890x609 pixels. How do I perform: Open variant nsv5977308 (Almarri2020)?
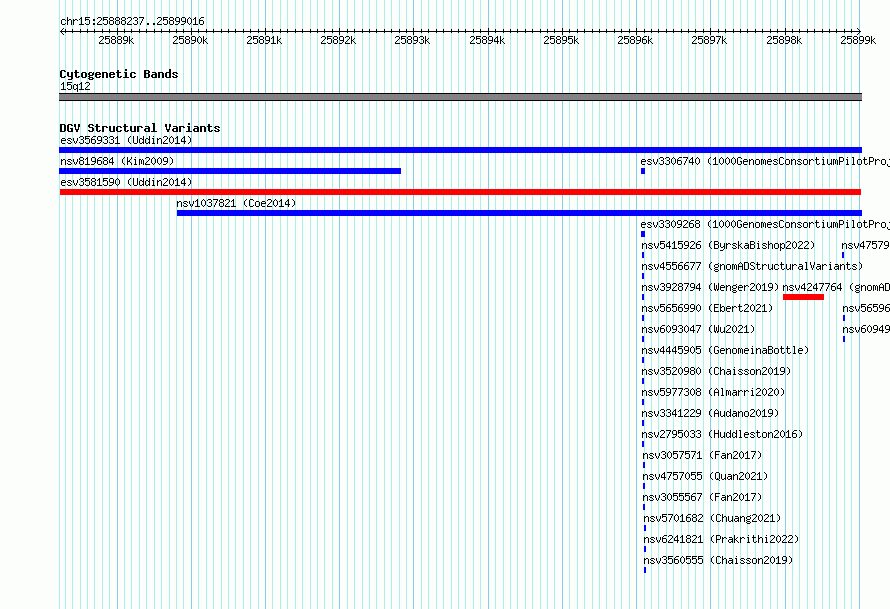(713, 392)
